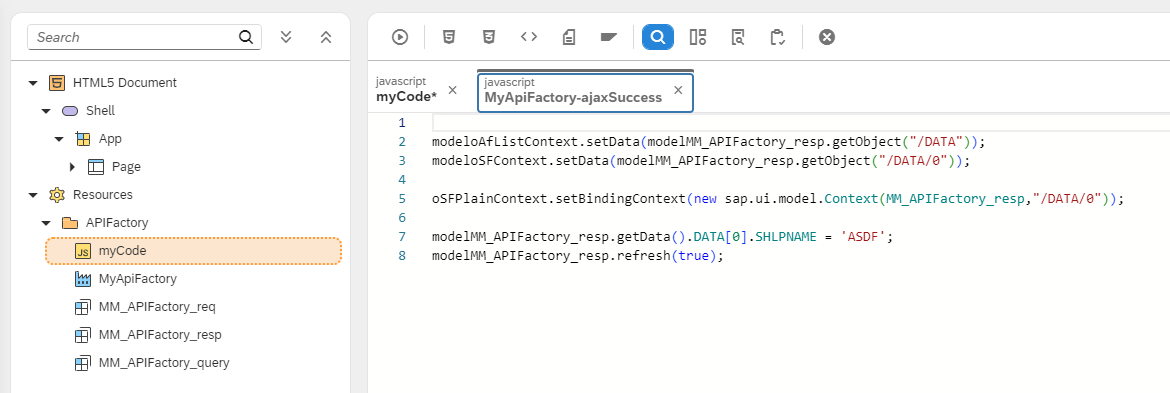Click the layout blocks toolbar icon
The image size is (1170, 393).
click(698, 37)
